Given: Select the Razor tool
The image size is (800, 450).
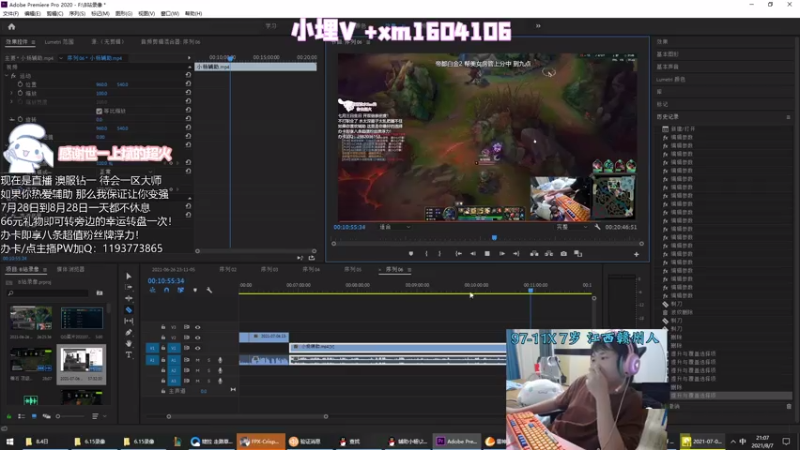Looking at the screenshot, I should point(129,310).
